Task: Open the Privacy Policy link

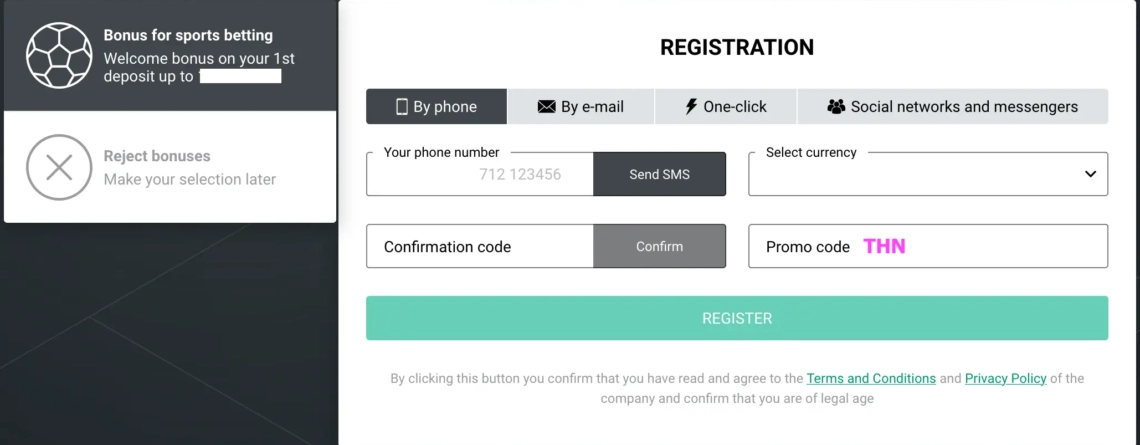Action: point(1005,378)
